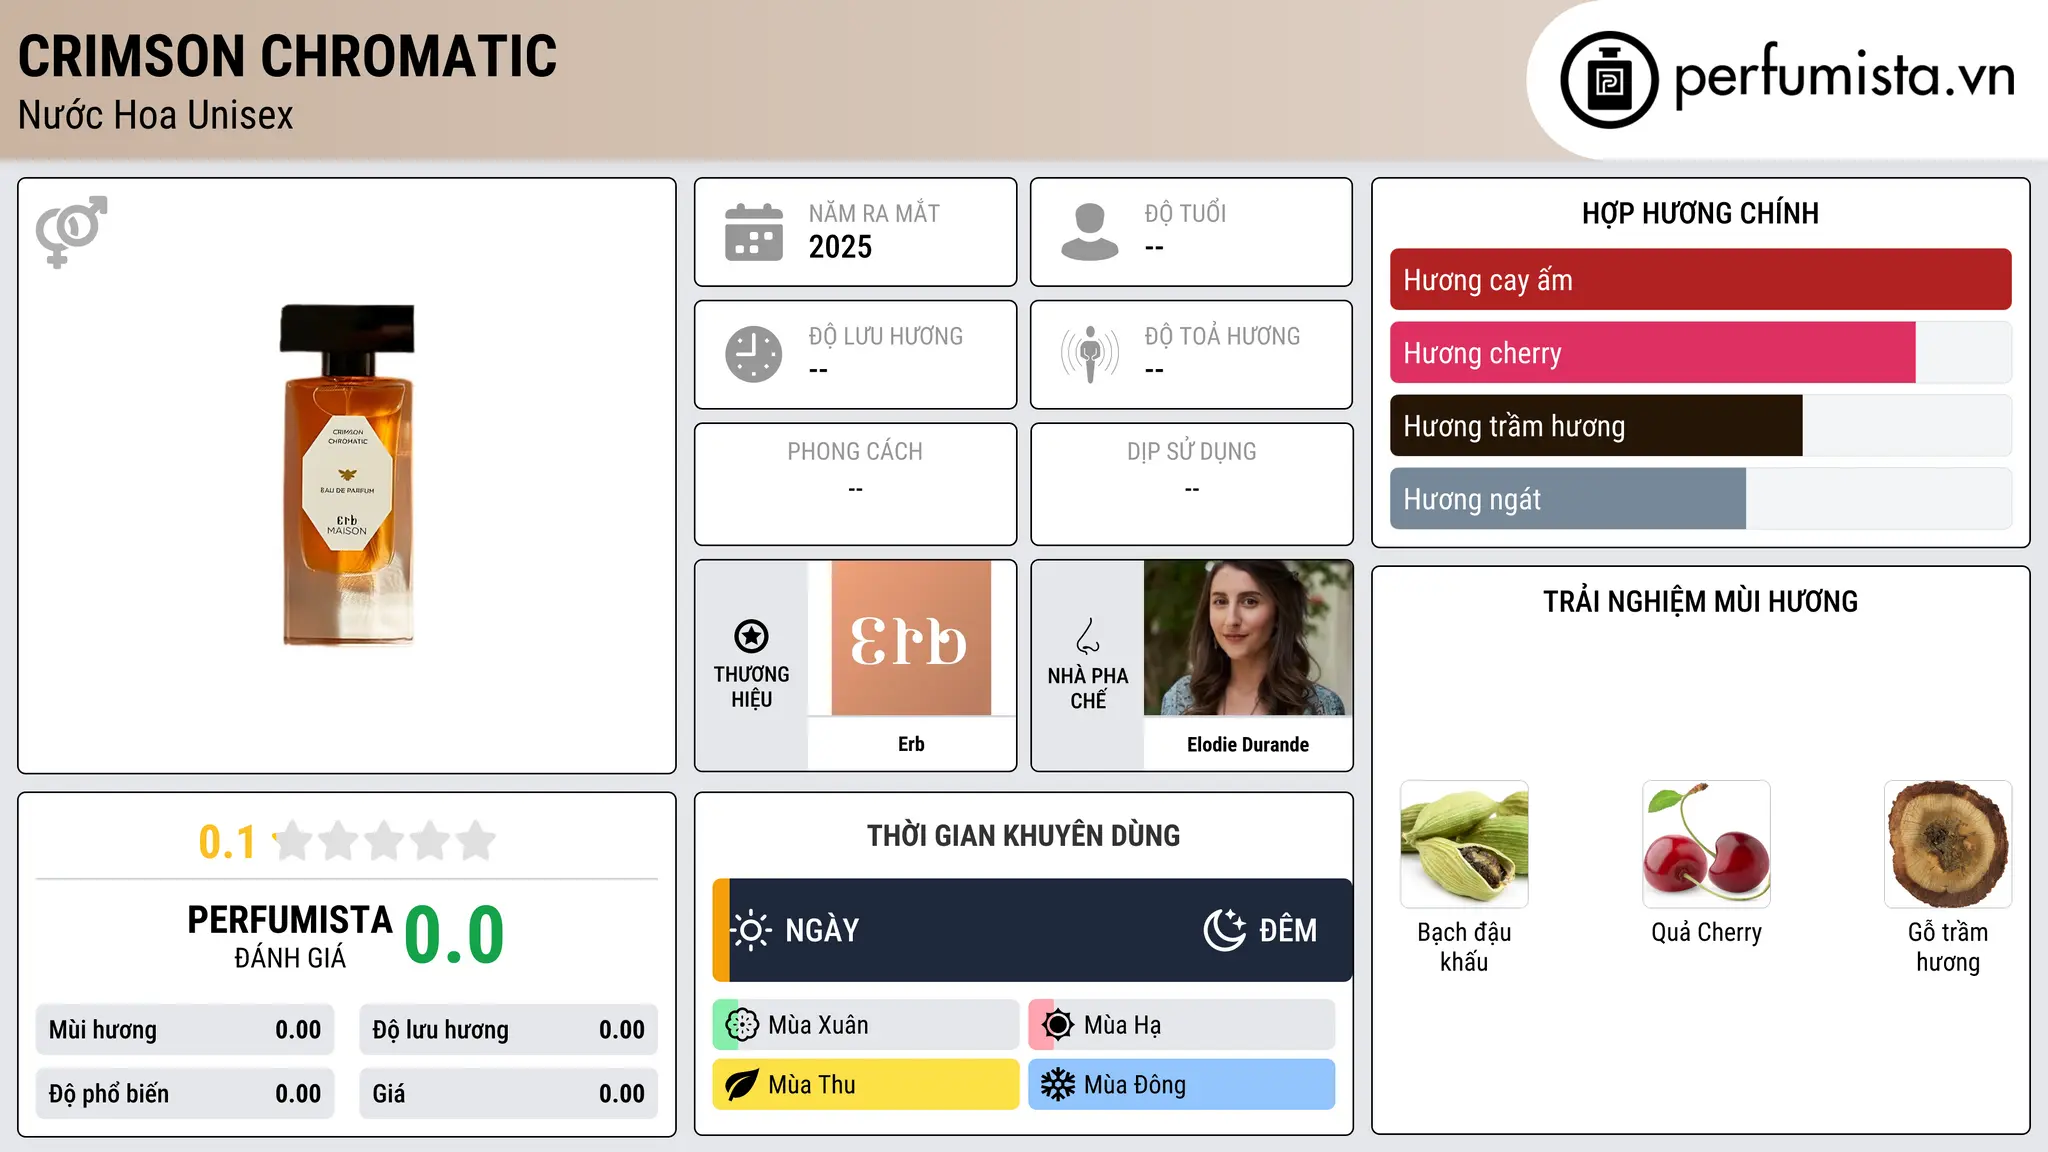Click the Đêm label in day-night bar

[x=1288, y=930]
